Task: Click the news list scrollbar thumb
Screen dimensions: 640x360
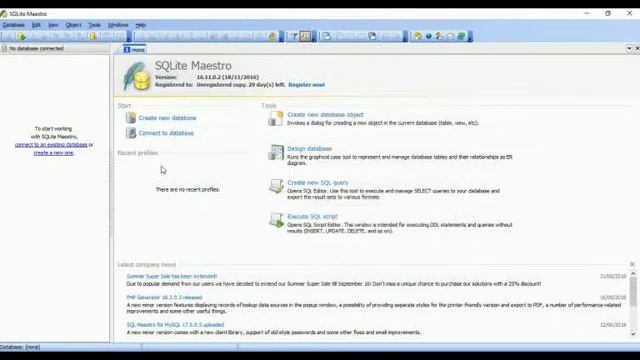Action: [x=633, y=291]
